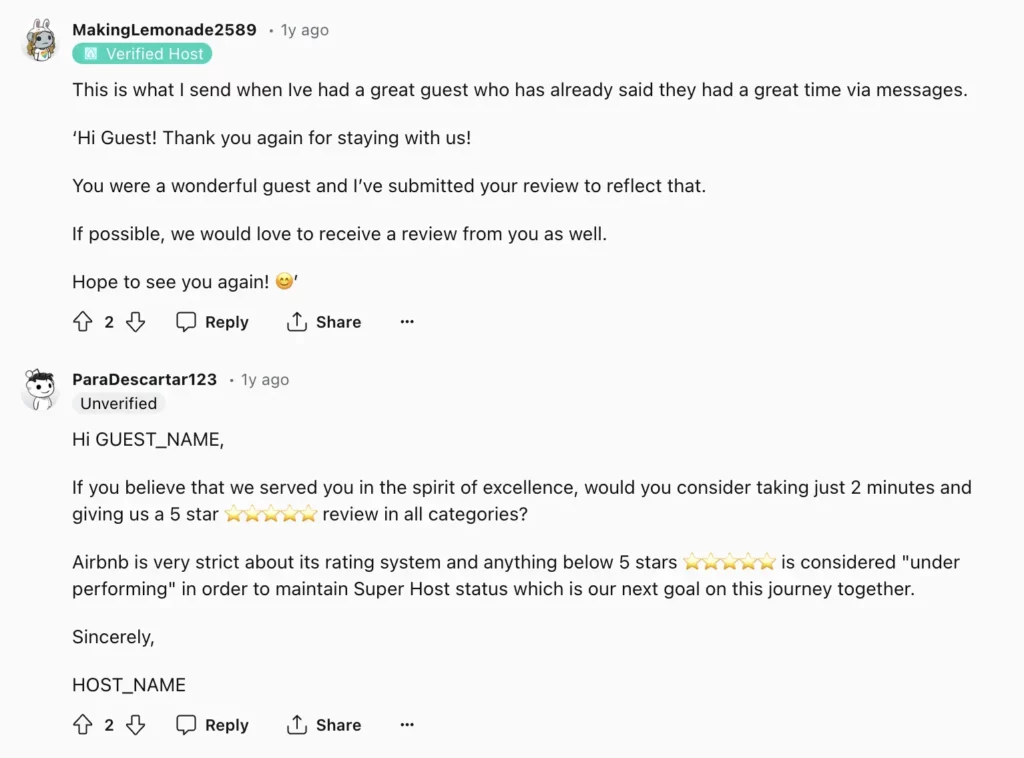Downvote MakingLemonade2589's comment
The image size is (1024, 758).
136,322
